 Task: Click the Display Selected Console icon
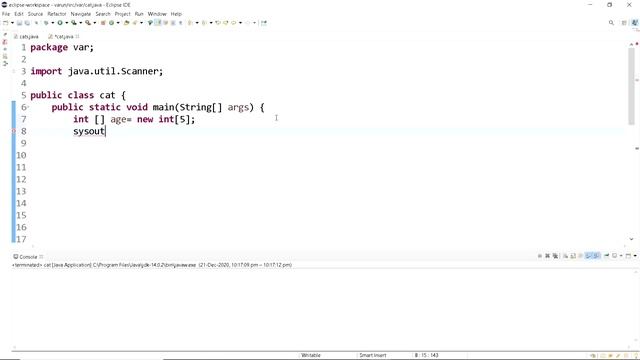[614, 256]
